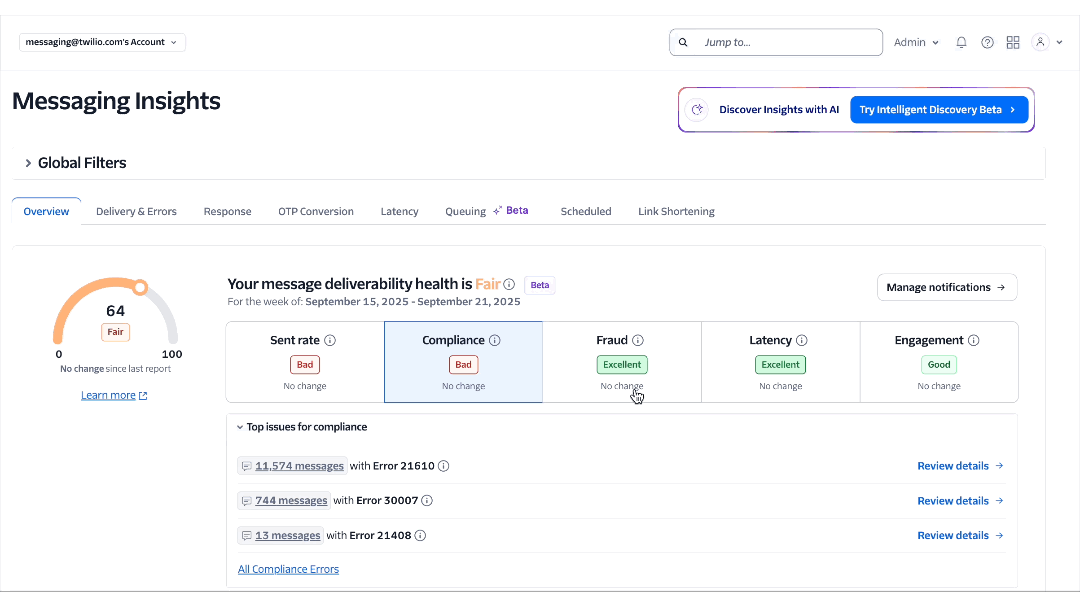Open the Admin dropdown menu
This screenshot has height=608, width=1080.
[x=916, y=42]
